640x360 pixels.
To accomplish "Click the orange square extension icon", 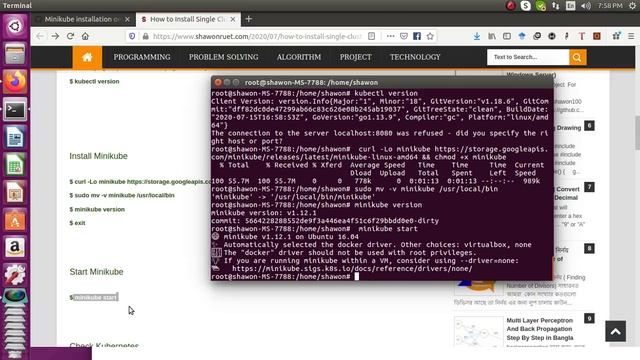I will (x=597, y=36).
